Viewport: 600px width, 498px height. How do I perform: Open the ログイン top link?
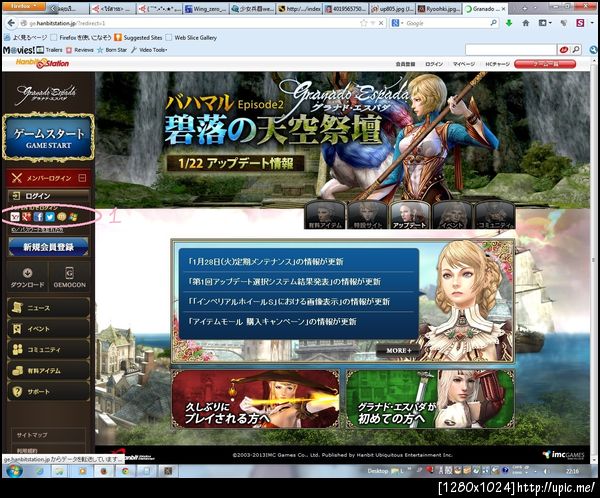point(434,64)
